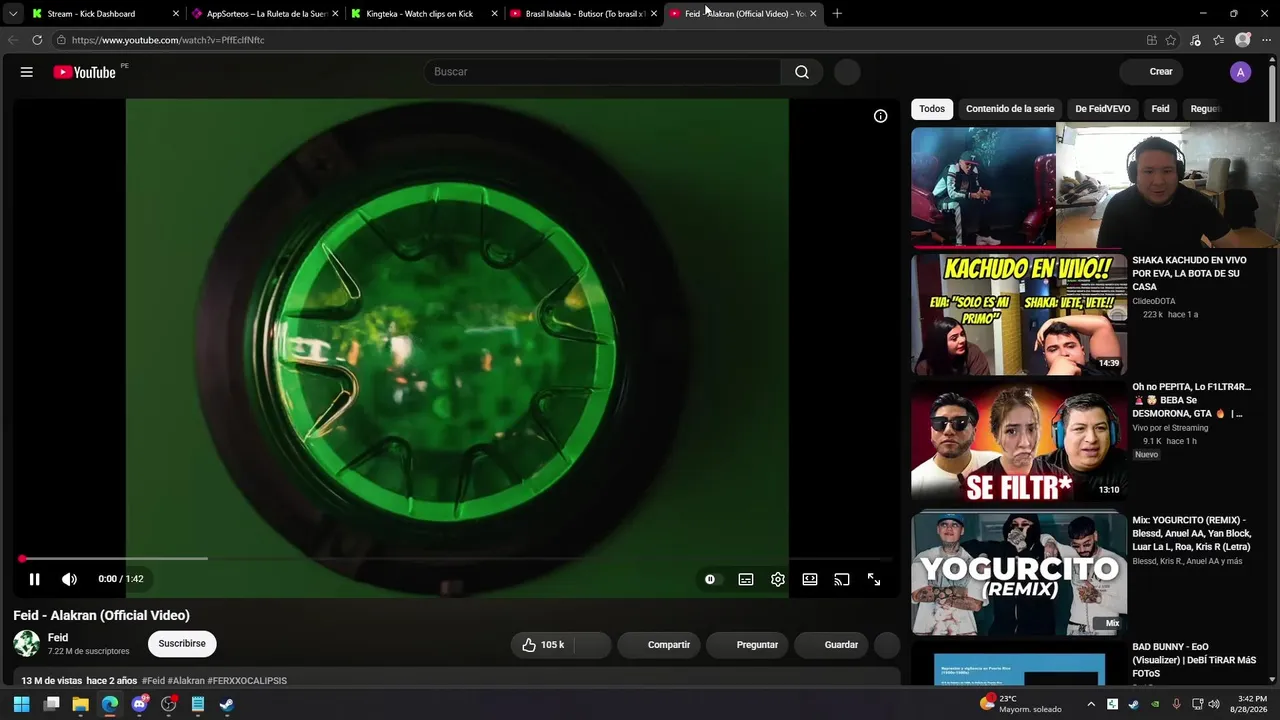Open the BAD BUNNY - EoO video title
Screen dimensions: 1280x720
1194,660
